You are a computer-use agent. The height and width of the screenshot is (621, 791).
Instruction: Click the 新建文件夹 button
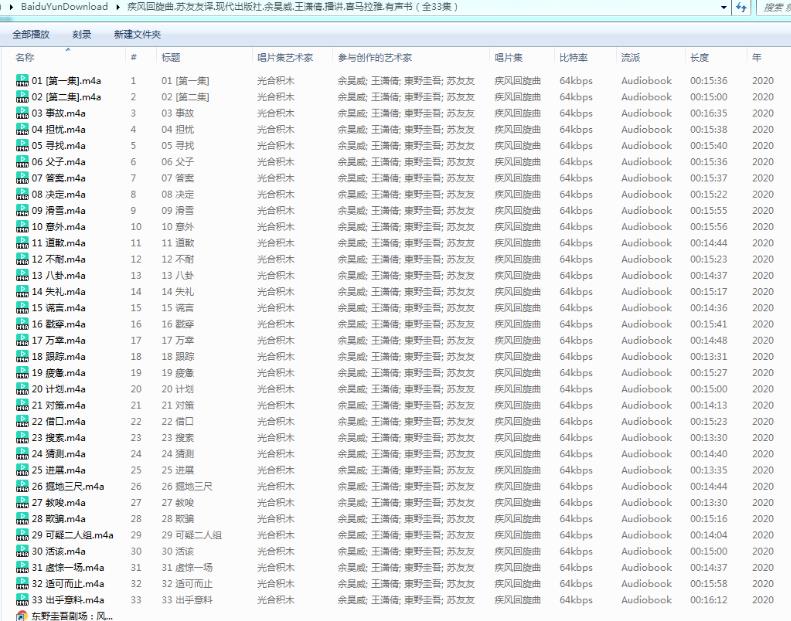(137, 35)
